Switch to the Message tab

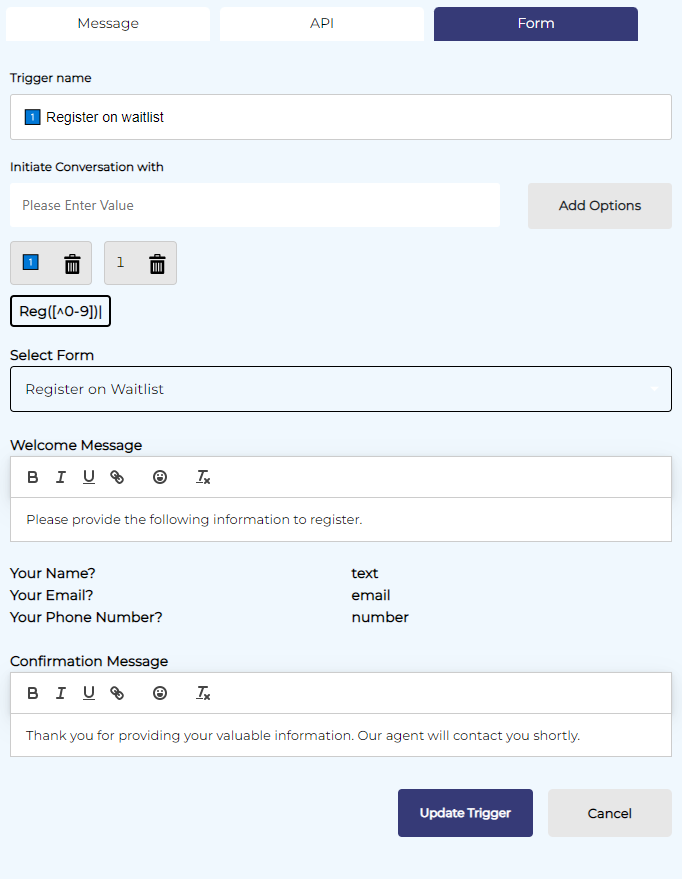click(x=108, y=24)
